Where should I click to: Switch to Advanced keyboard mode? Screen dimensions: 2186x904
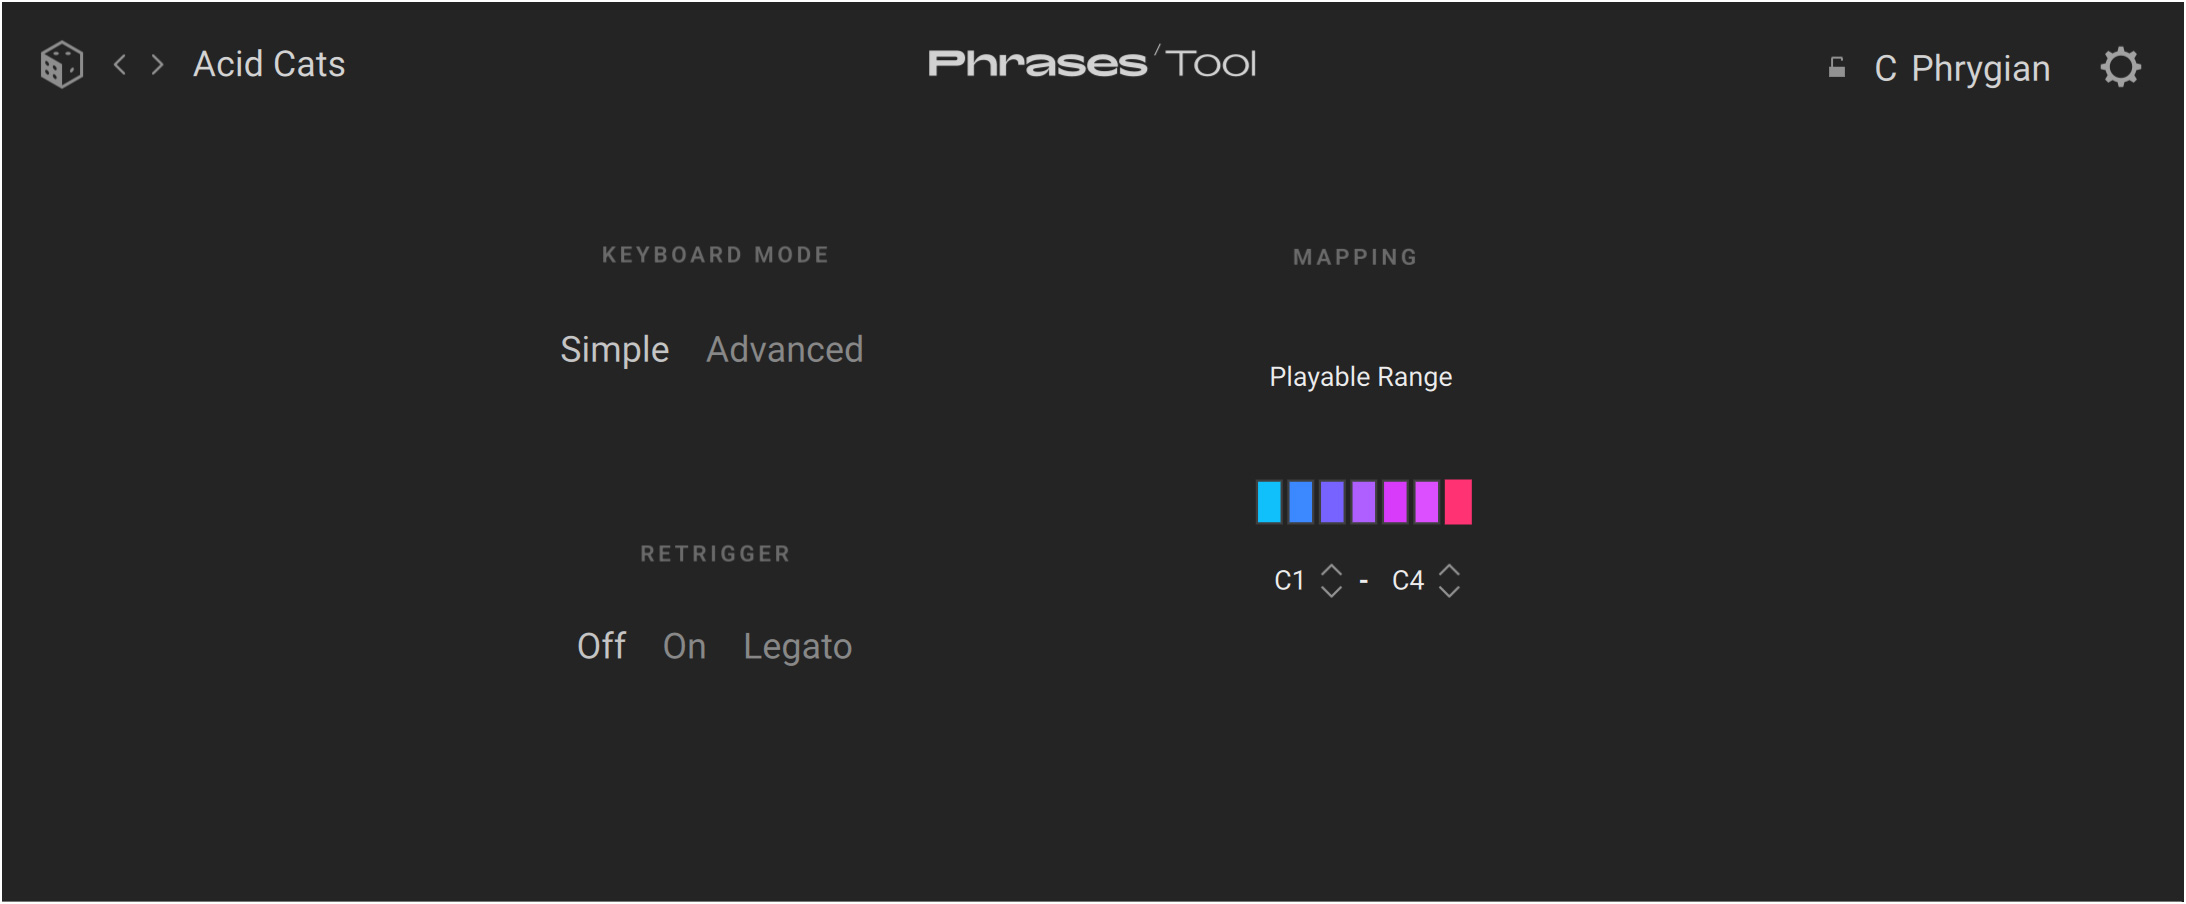coord(784,350)
